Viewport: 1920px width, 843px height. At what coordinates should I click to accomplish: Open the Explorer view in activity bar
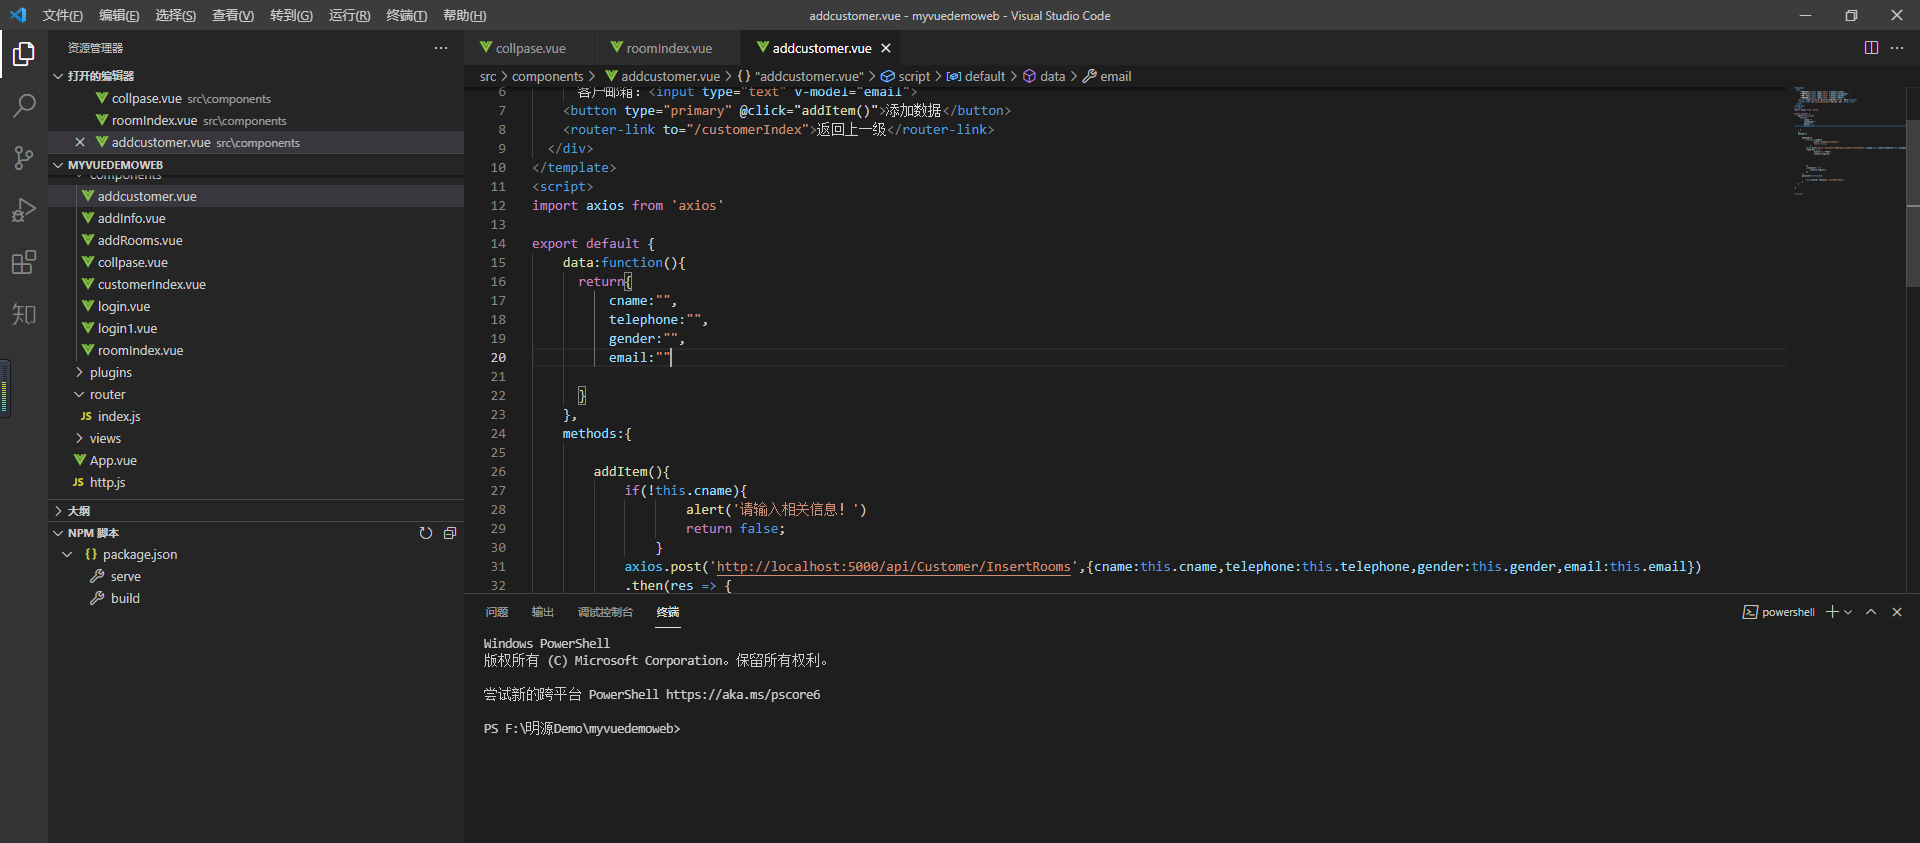24,53
